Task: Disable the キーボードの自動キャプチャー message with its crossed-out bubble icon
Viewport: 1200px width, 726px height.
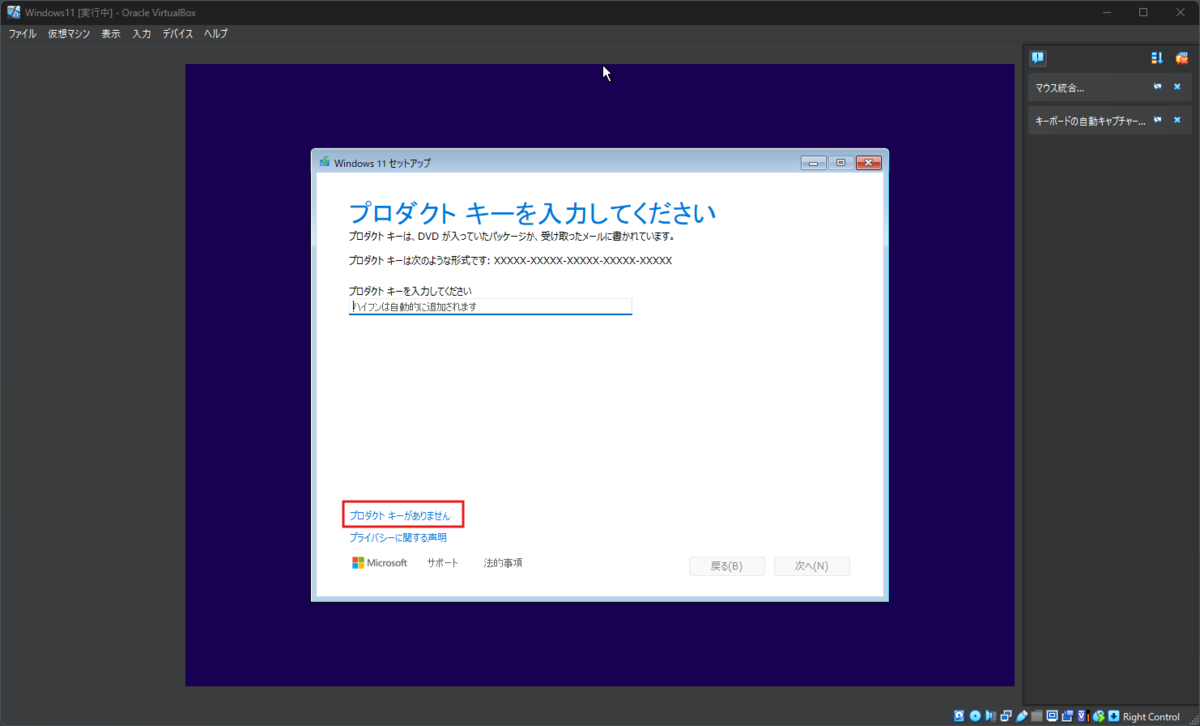Action: pos(1157,120)
